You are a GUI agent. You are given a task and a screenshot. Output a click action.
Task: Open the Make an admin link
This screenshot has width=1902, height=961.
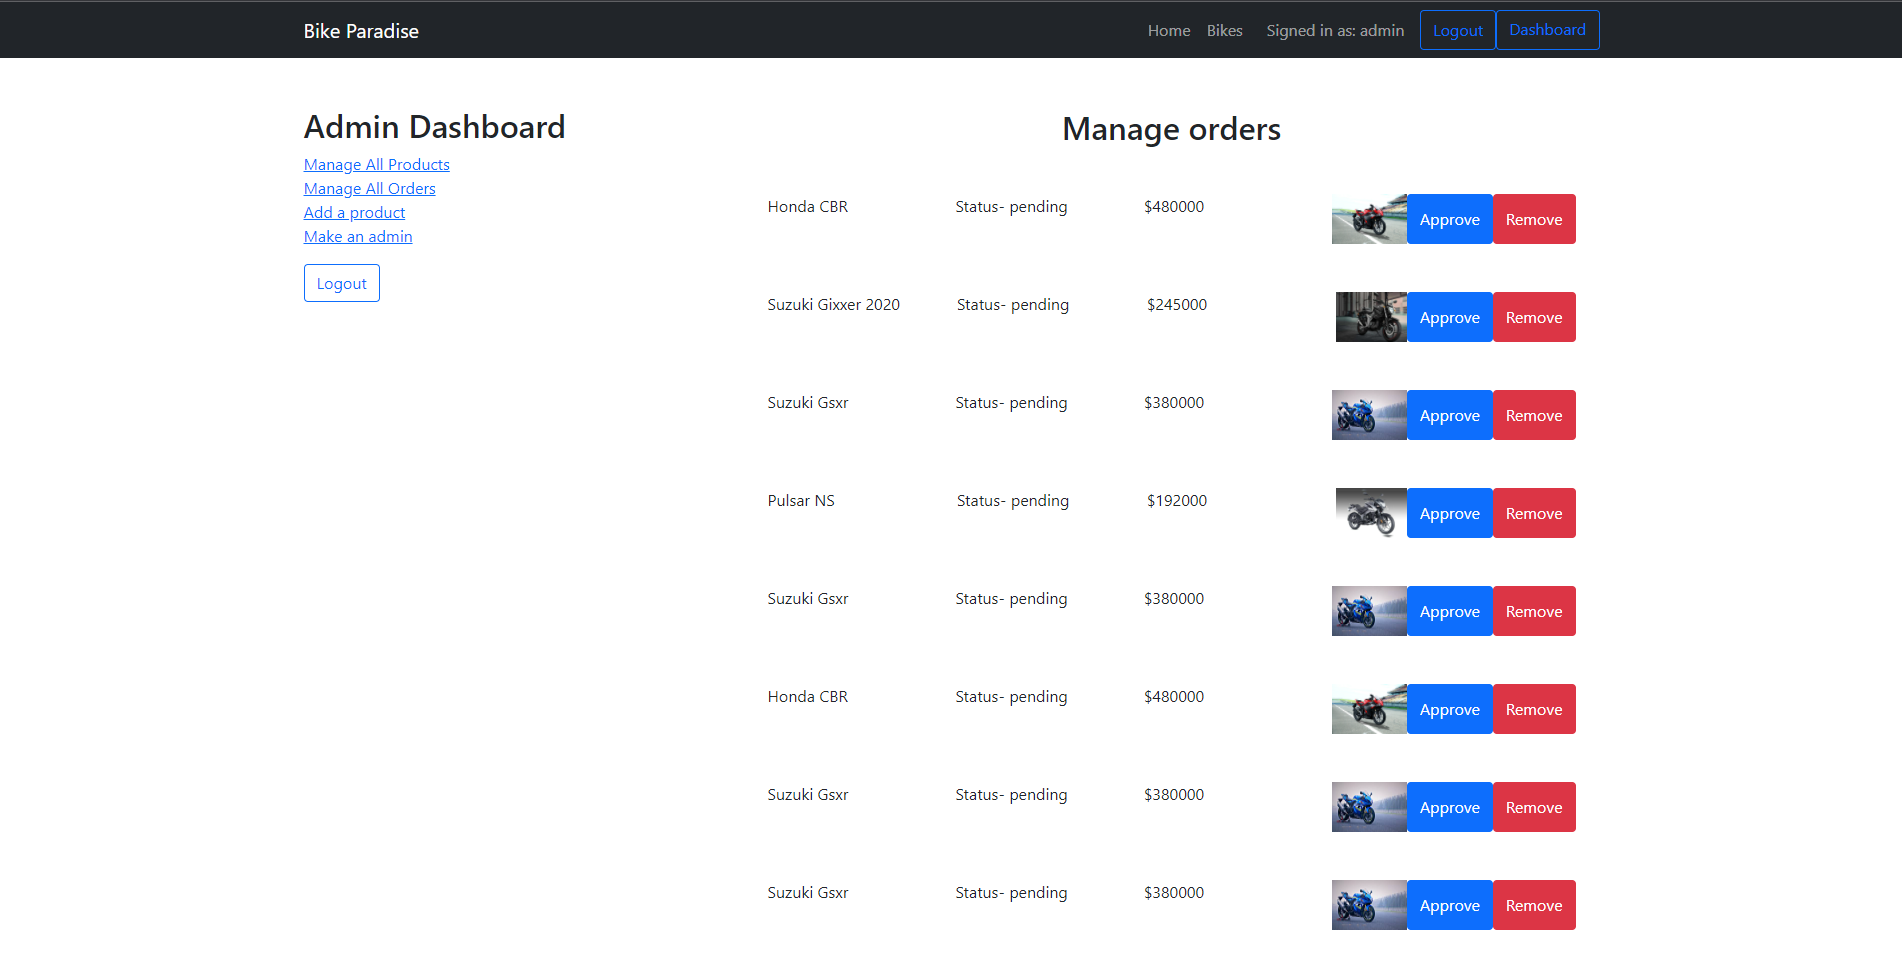click(x=358, y=237)
